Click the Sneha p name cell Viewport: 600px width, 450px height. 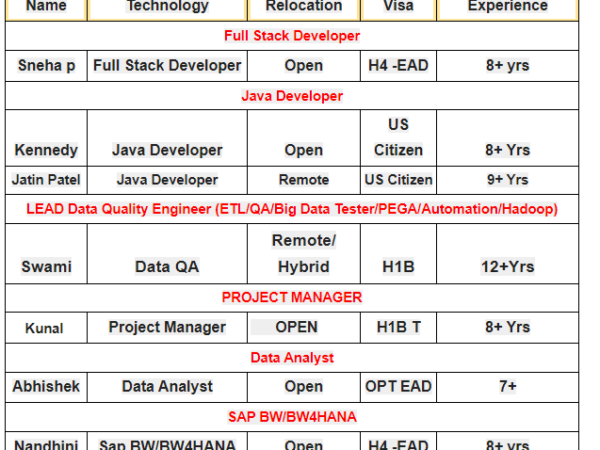[46, 66]
